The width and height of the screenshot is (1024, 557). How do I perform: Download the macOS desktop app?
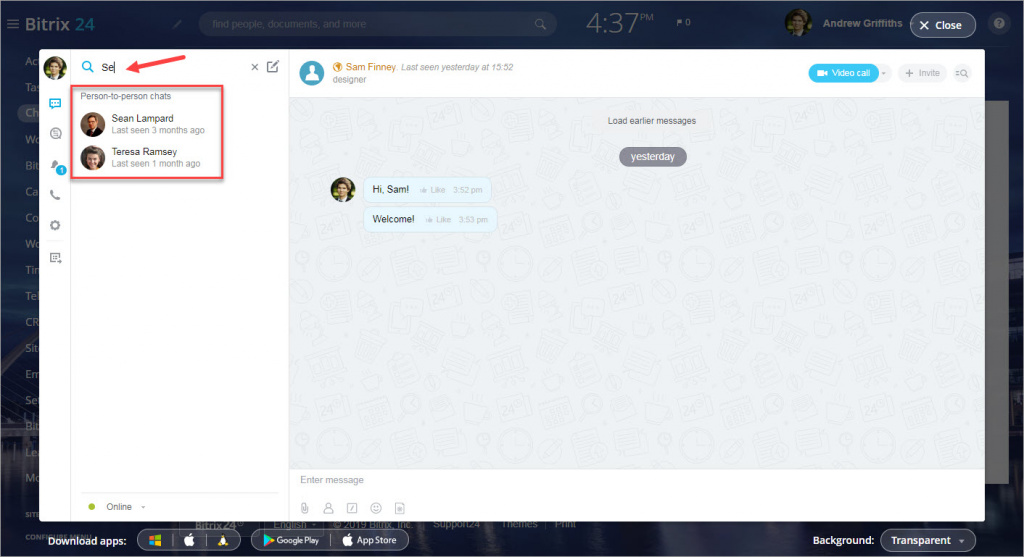click(x=189, y=540)
